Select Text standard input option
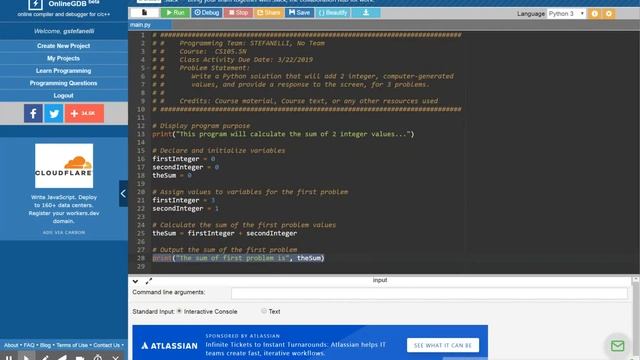This screenshot has height=360, width=640. (264, 311)
